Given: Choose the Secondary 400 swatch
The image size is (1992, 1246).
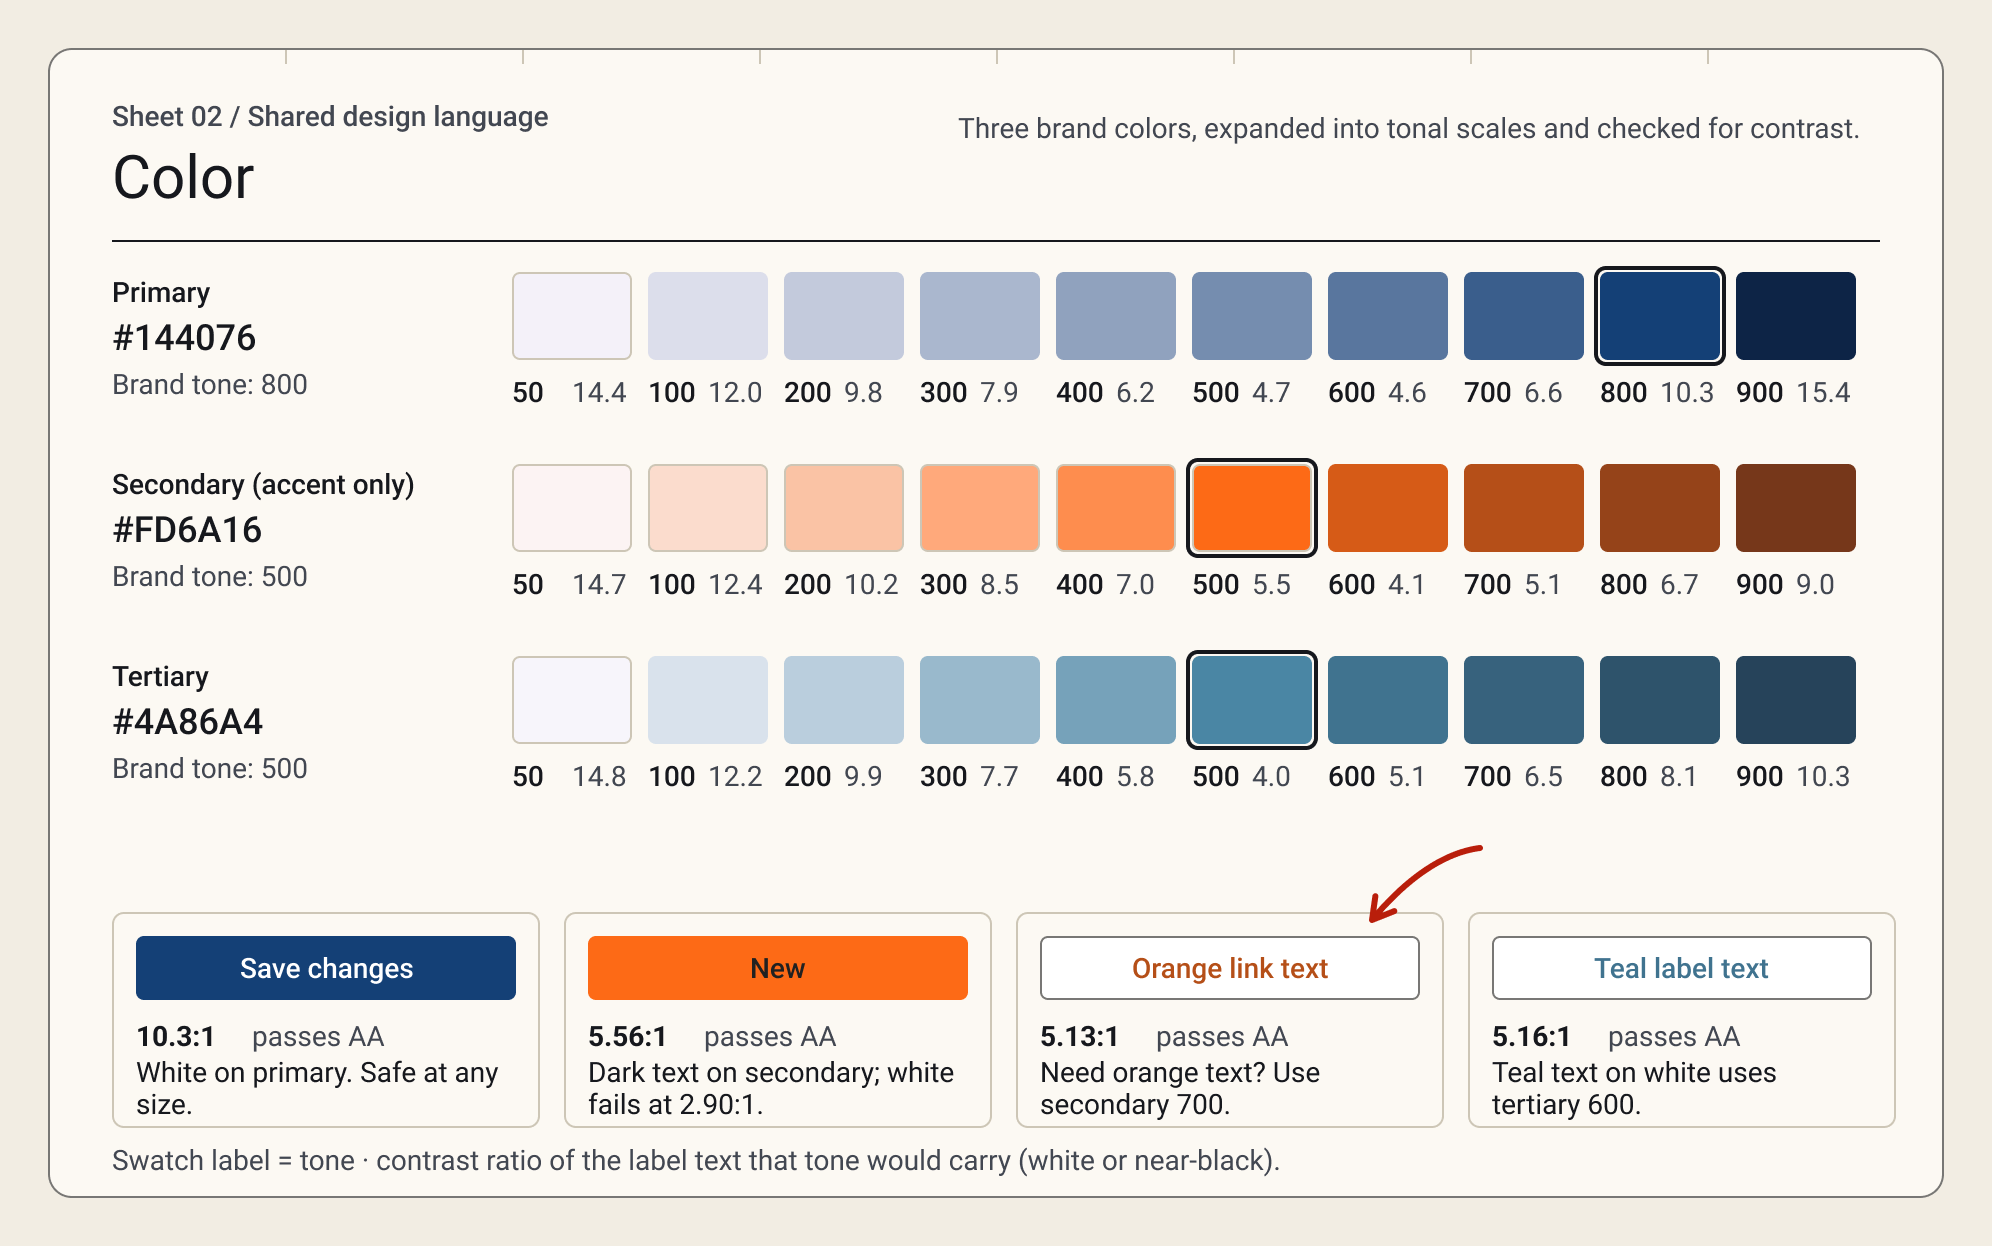Looking at the screenshot, I should (x=1116, y=508).
